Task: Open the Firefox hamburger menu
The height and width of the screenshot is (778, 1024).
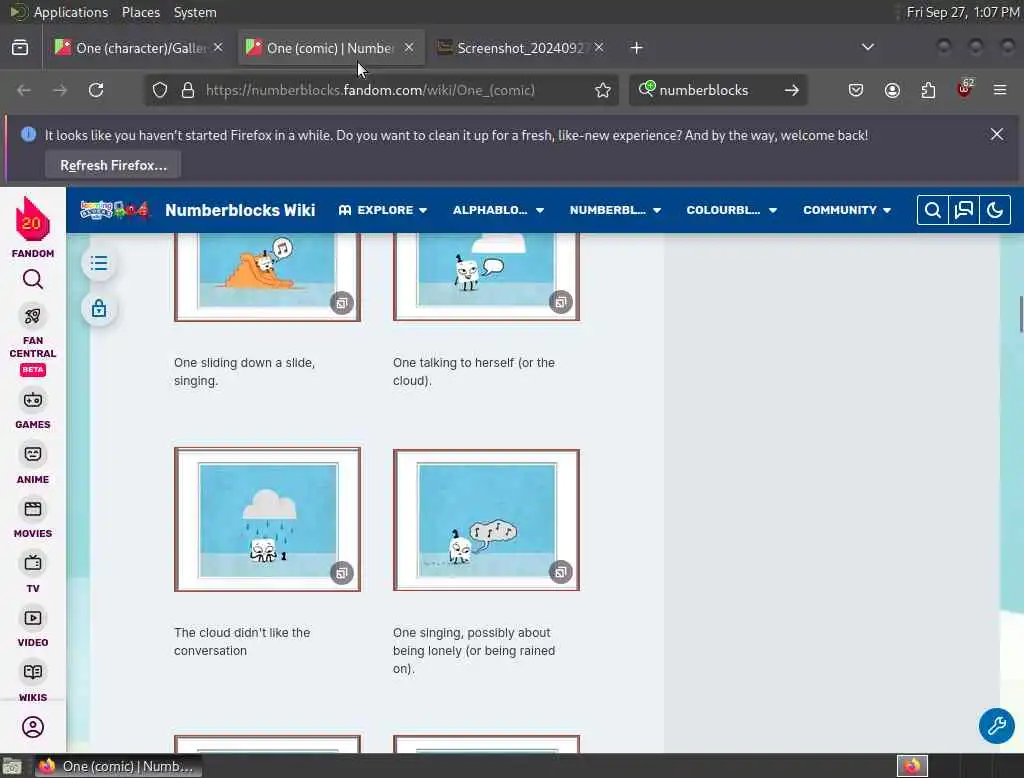Action: 1000,90
